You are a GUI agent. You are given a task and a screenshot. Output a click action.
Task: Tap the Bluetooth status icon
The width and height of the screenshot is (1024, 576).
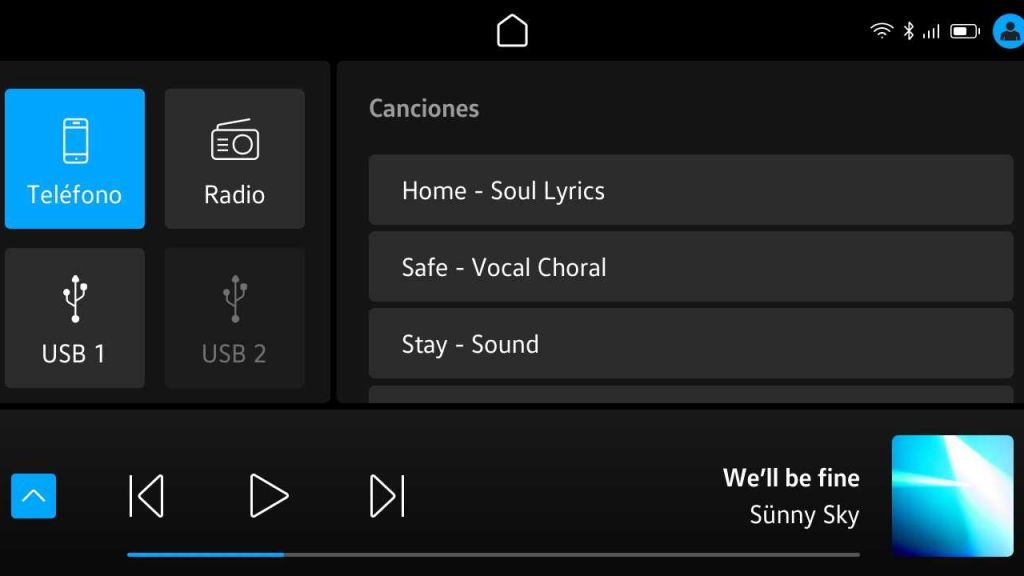coord(908,31)
